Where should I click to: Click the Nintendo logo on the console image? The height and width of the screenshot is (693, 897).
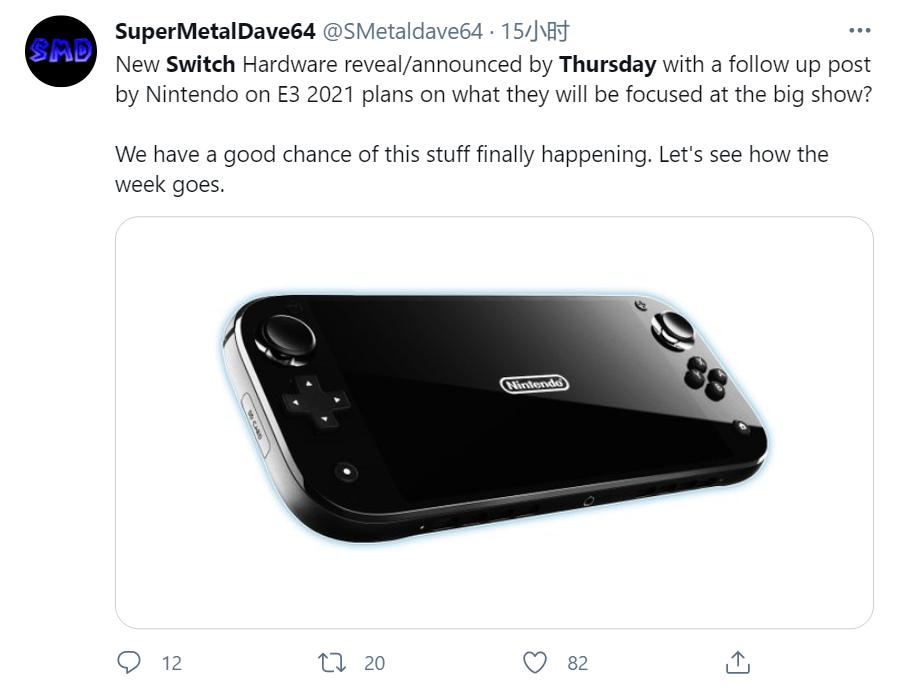534,384
